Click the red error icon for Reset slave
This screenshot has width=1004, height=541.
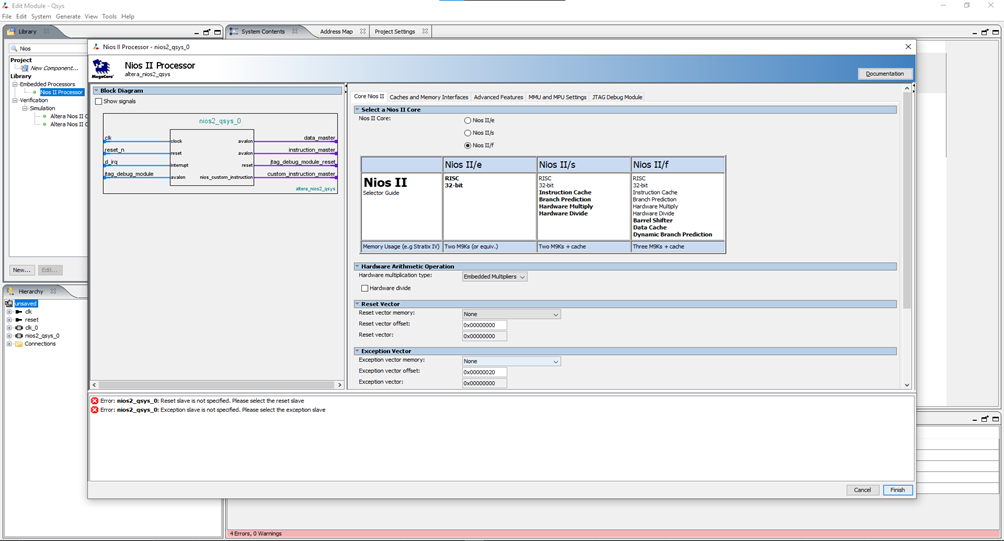tap(95, 401)
